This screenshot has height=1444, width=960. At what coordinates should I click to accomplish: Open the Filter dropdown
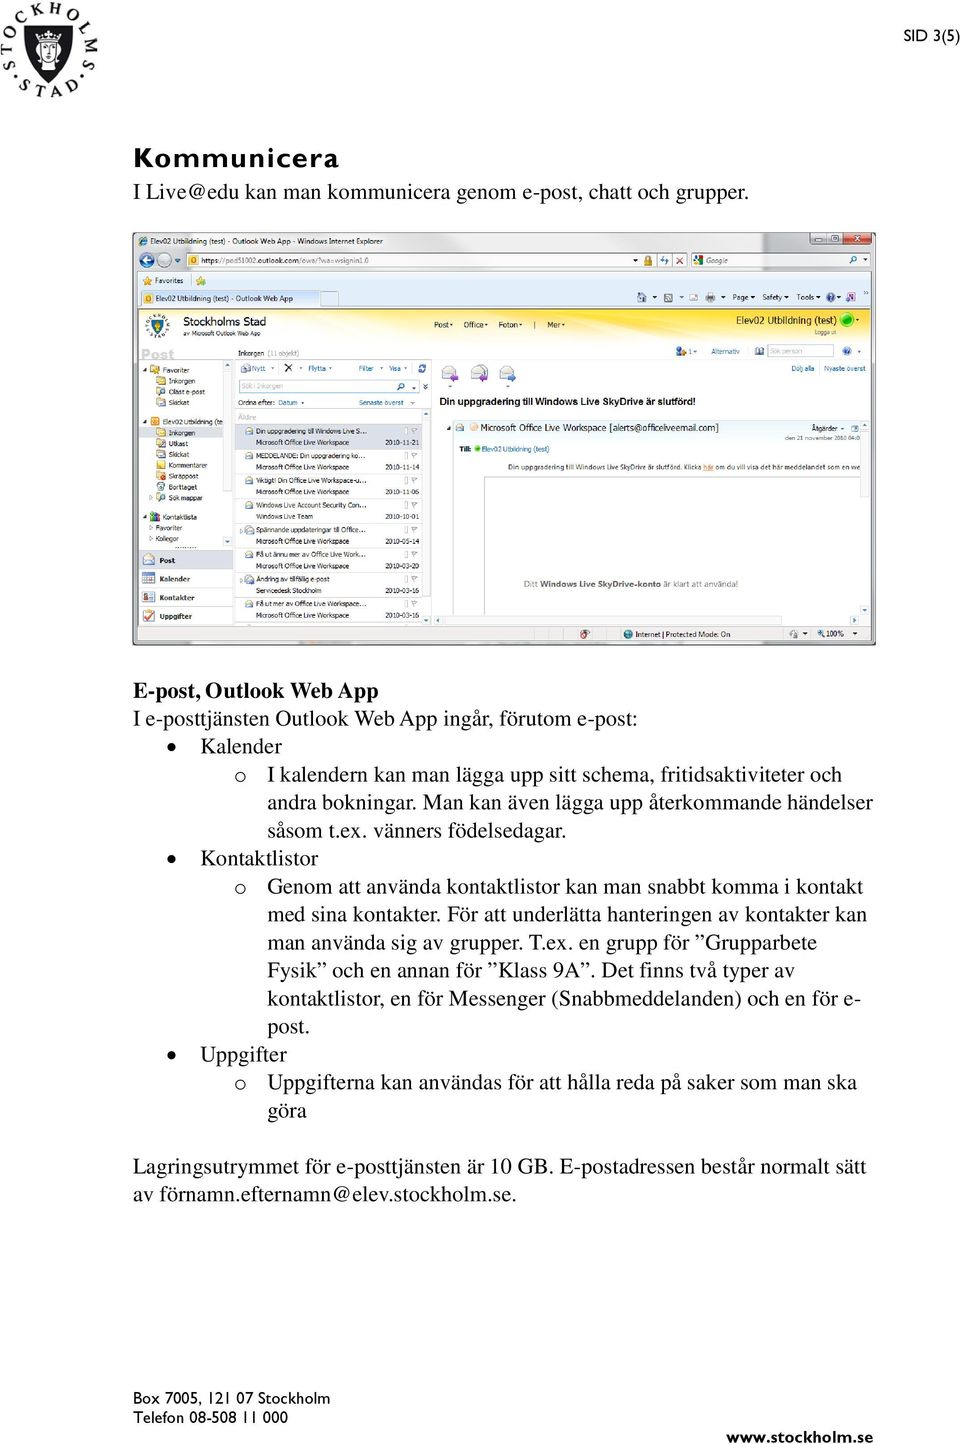coord(368,369)
